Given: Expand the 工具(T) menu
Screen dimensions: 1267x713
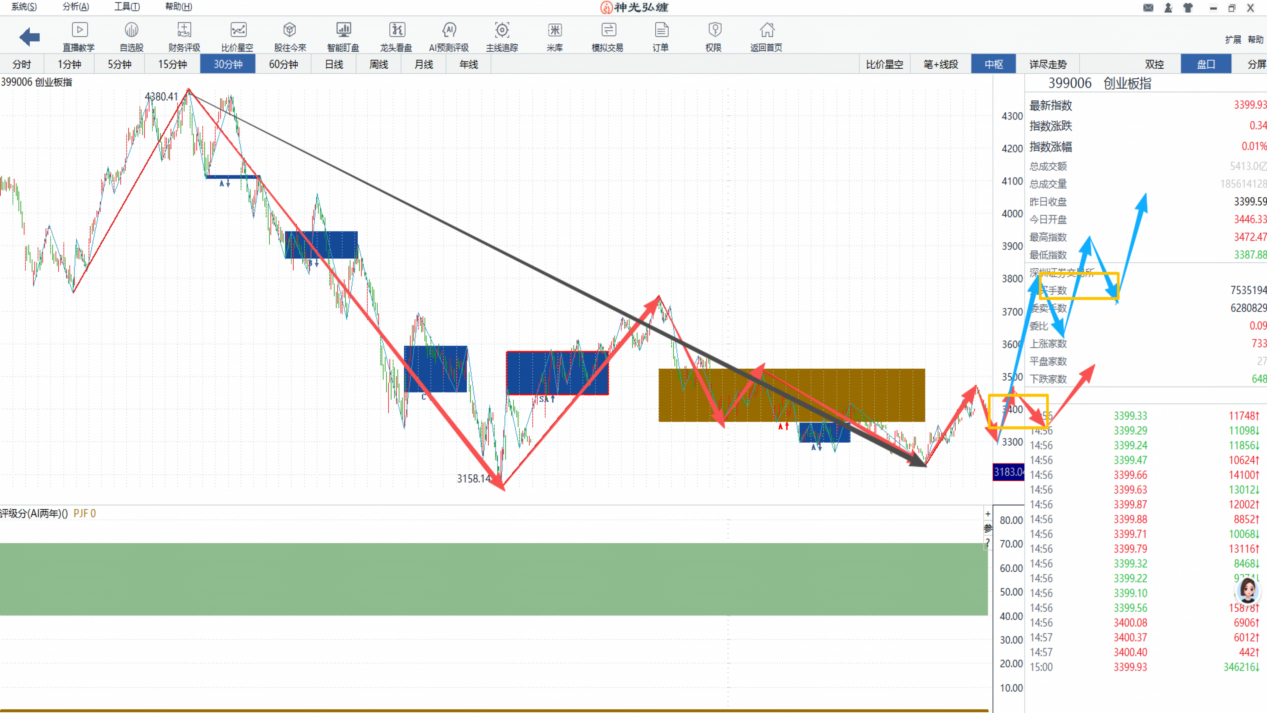Looking at the screenshot, I should tap(127, 7).
